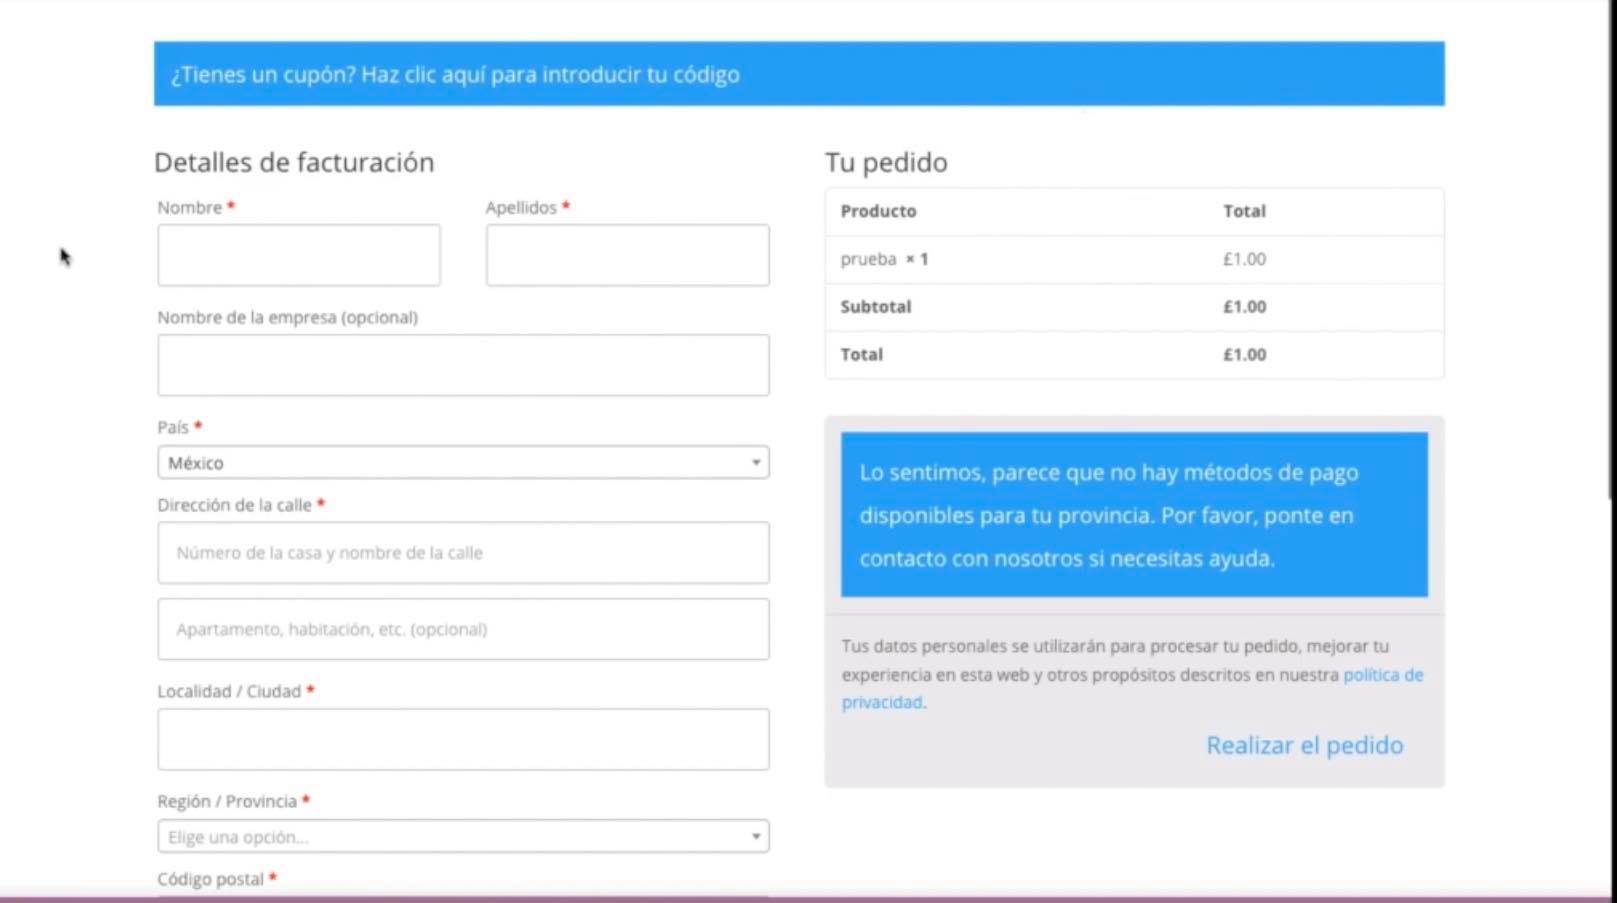Image resolution: width=1617 pixels, height=903 pixels.
Task: Click the Código postal label
Action: pyautogui.click(x=217, y=879)
